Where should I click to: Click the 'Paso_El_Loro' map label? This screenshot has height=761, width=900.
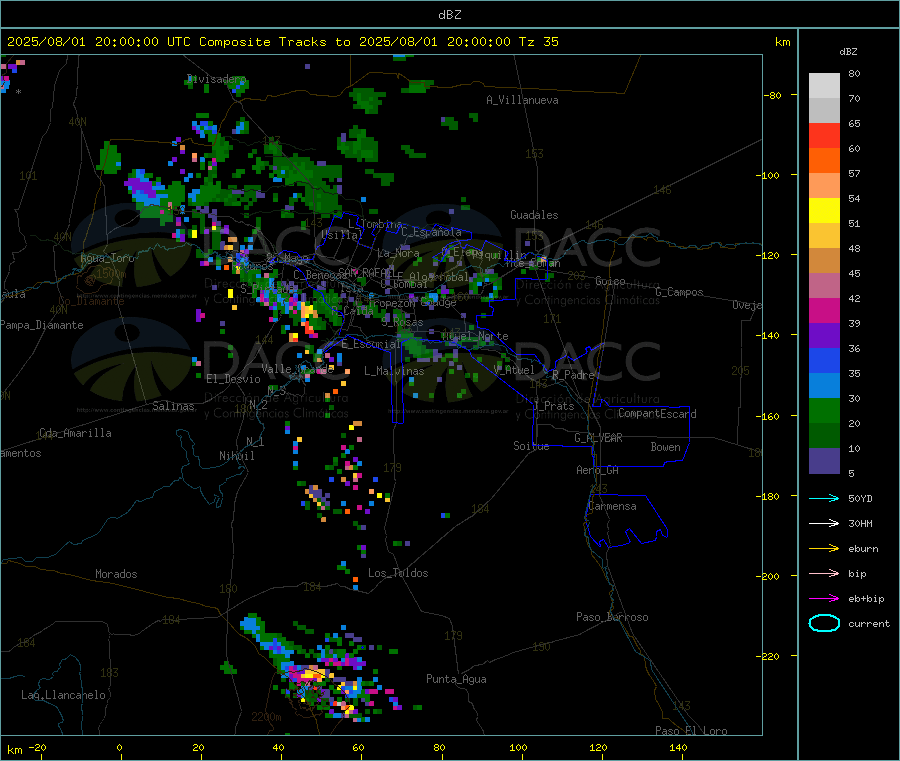pyautogui.click(x=692, y=731)
